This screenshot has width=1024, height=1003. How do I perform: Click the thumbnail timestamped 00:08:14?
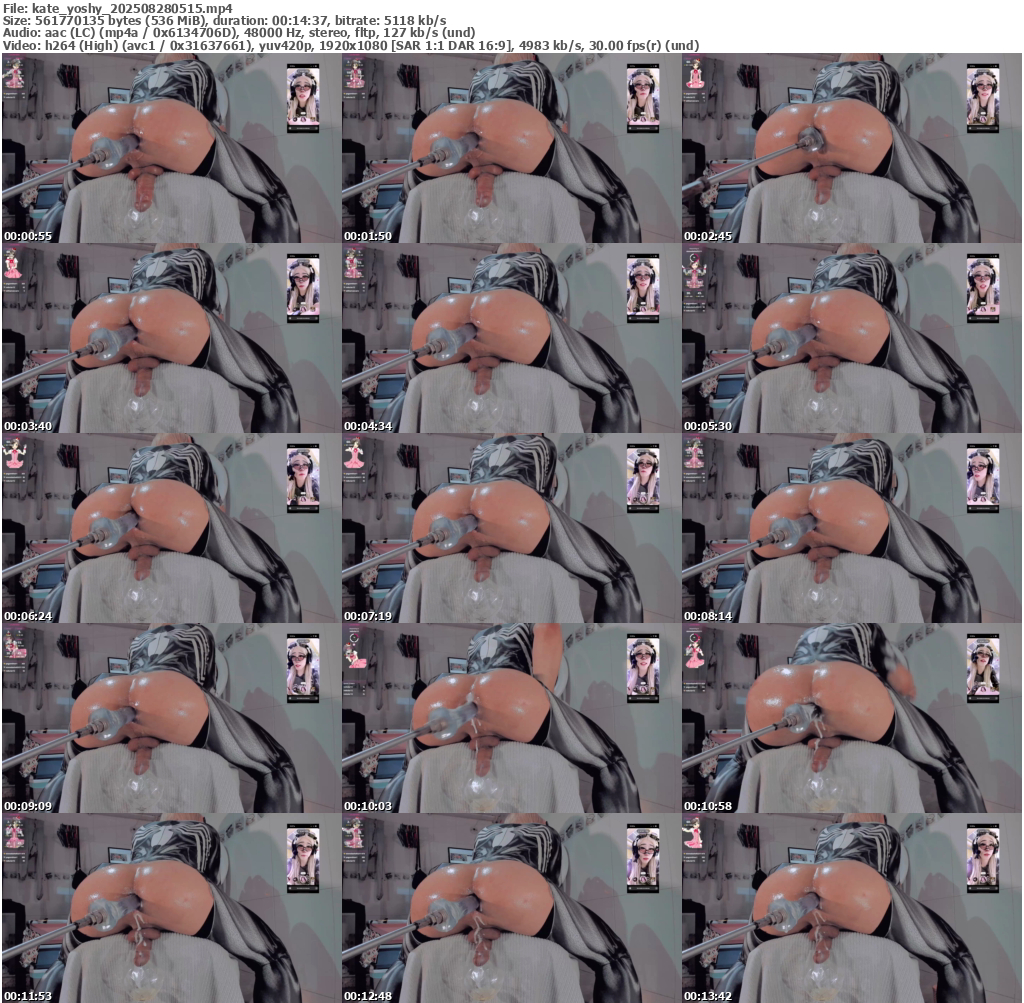point(851,529)
